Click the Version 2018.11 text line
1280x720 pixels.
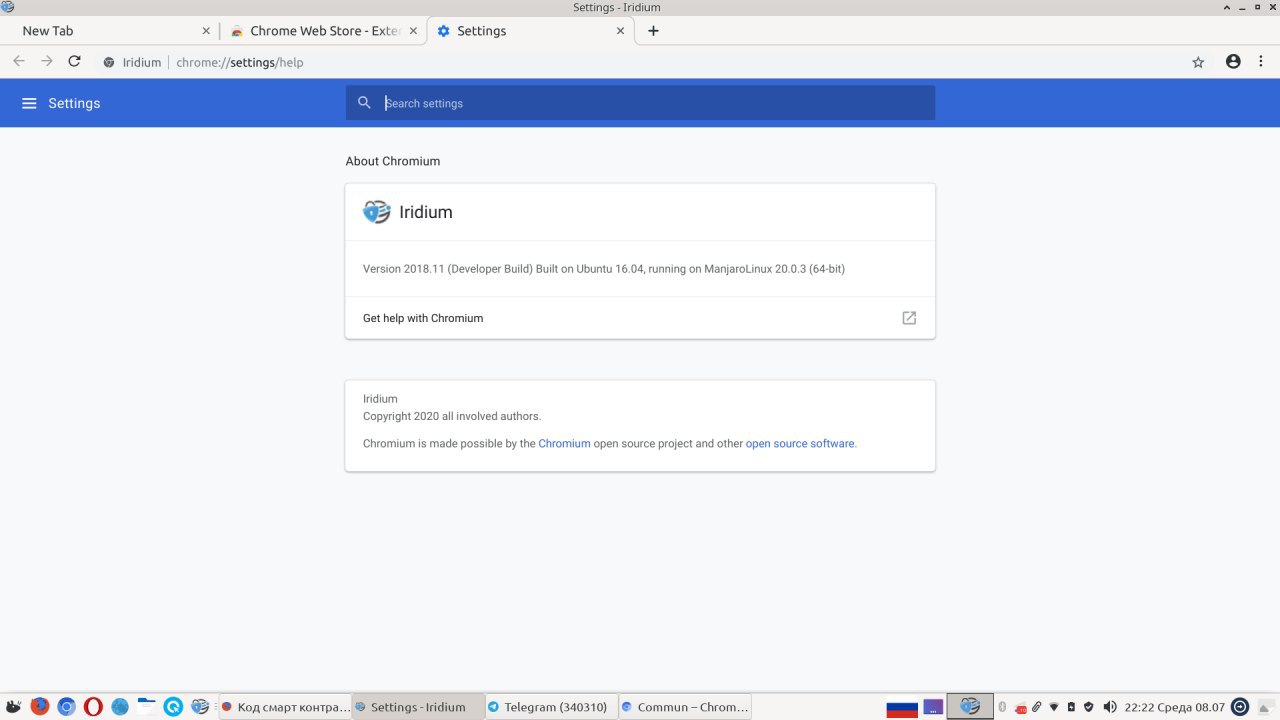(x=604, y=268)
